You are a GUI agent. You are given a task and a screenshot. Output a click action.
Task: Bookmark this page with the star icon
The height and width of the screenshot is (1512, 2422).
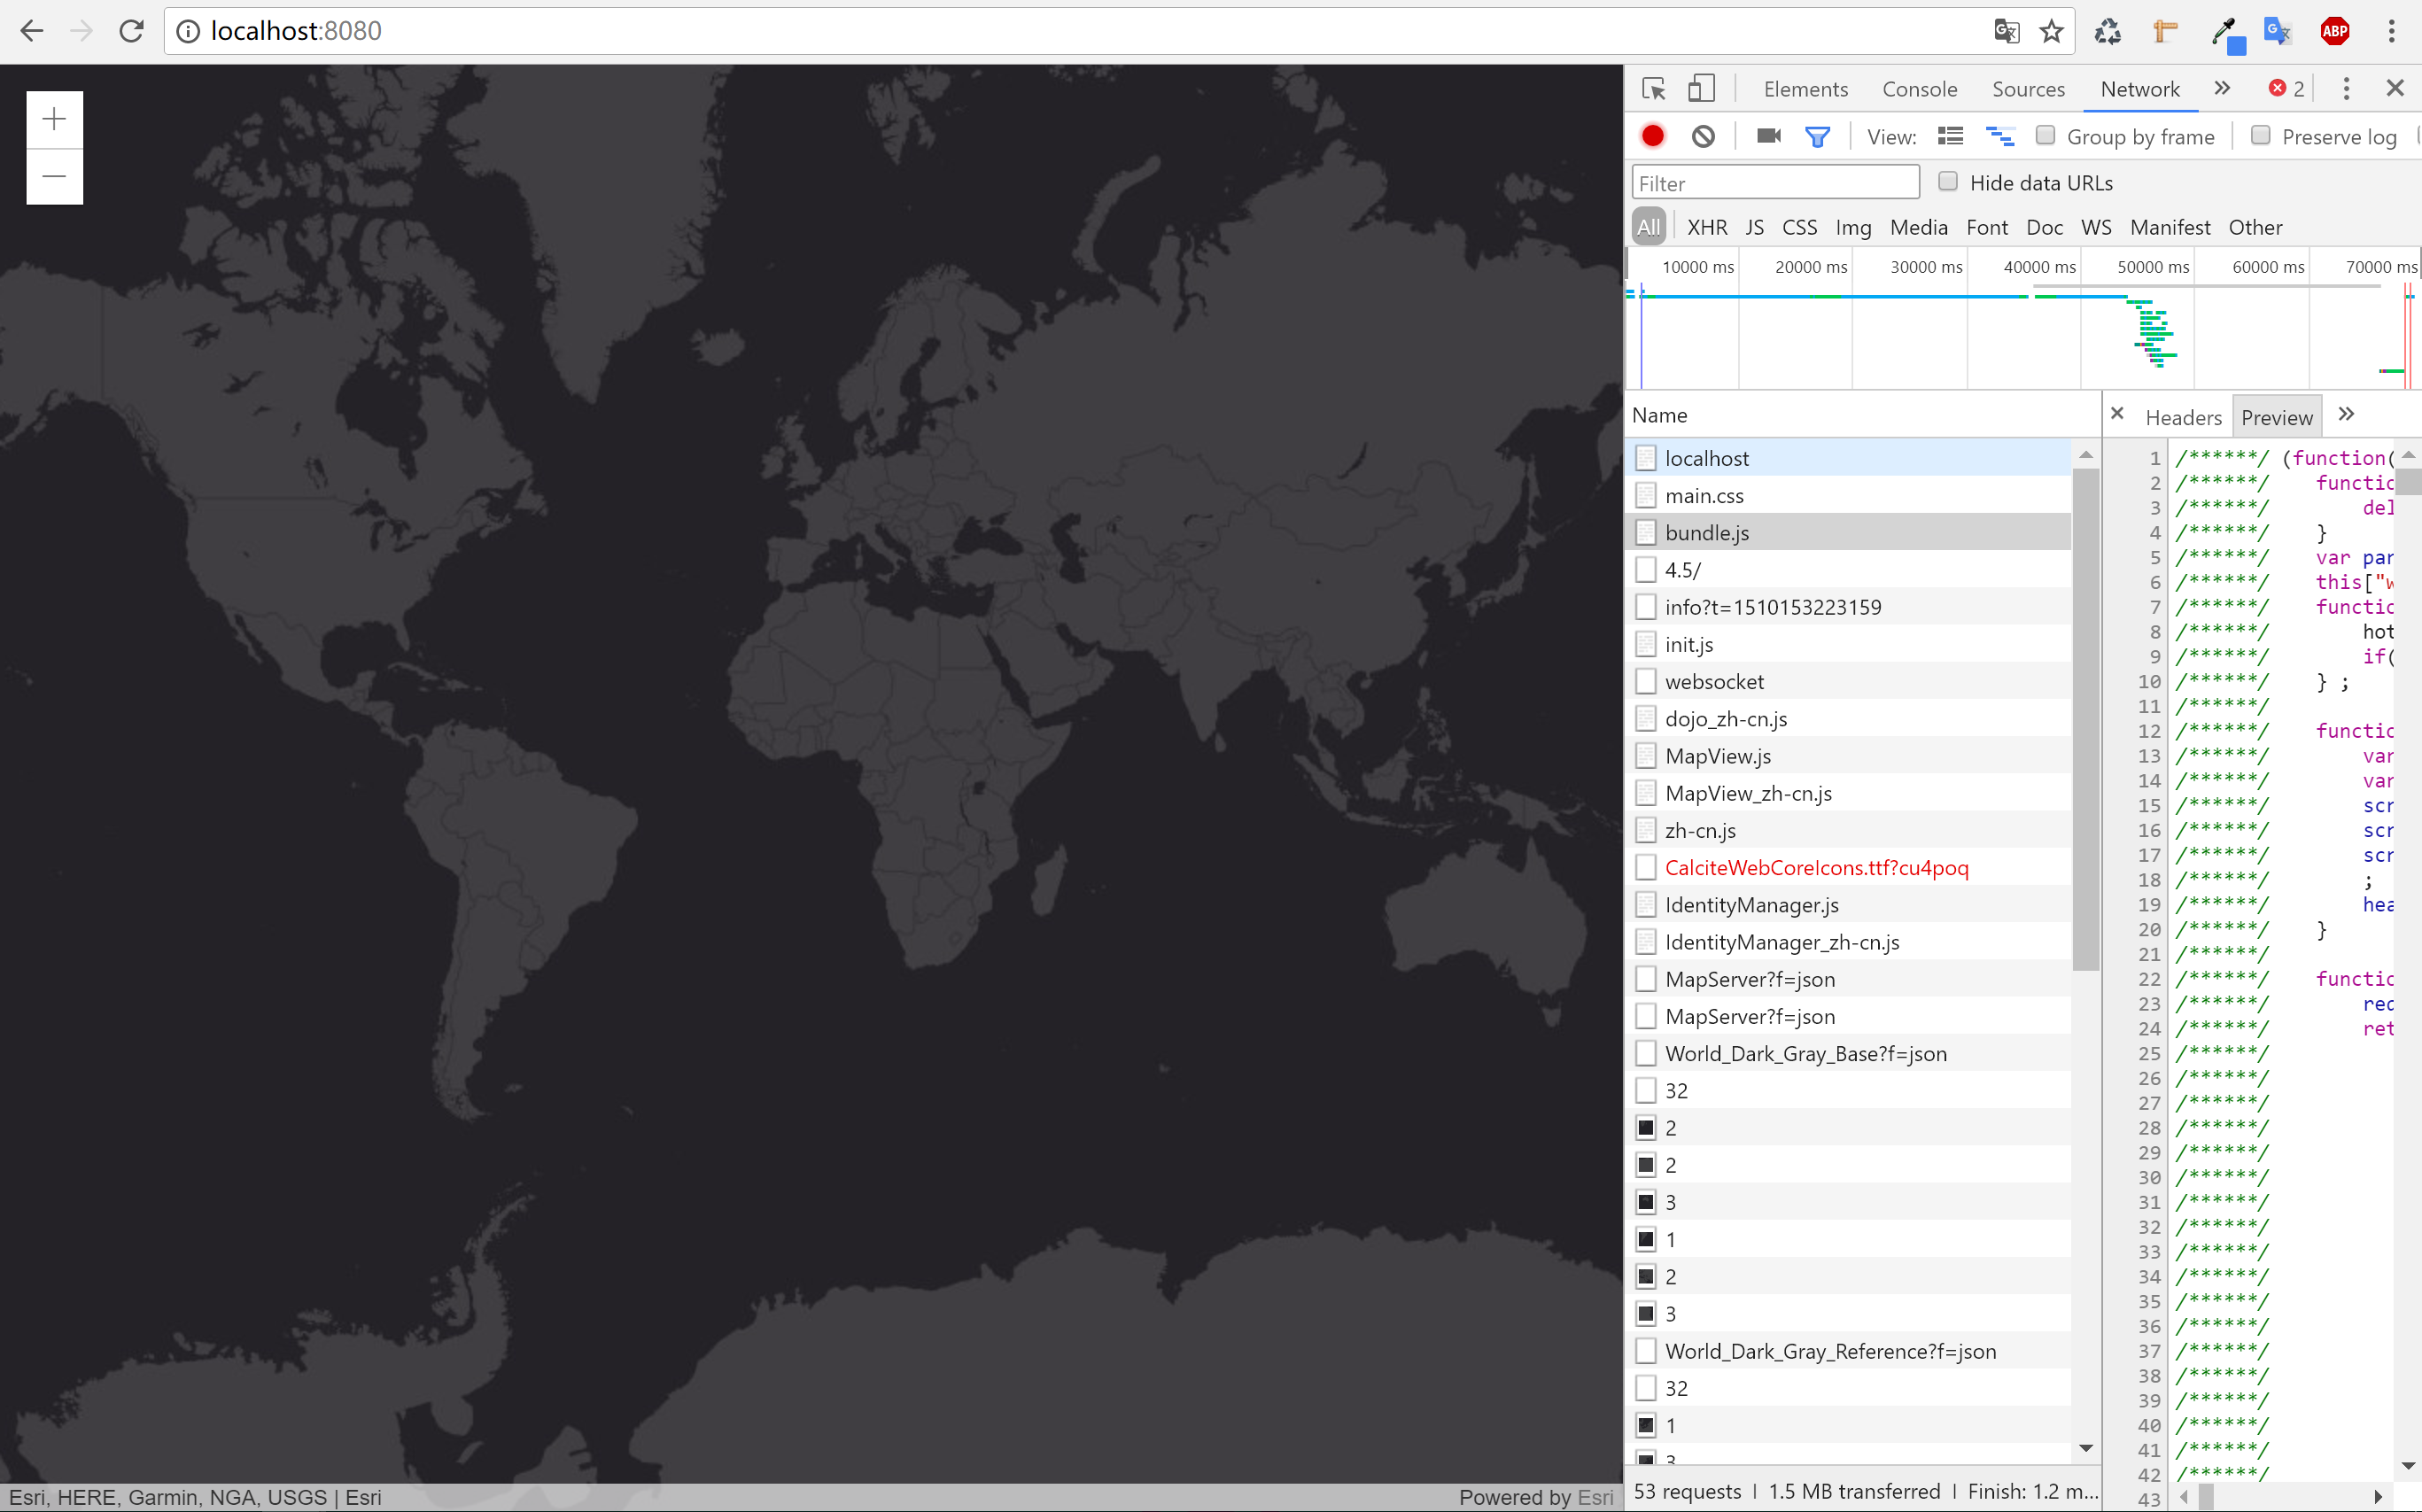point(2051,31)
